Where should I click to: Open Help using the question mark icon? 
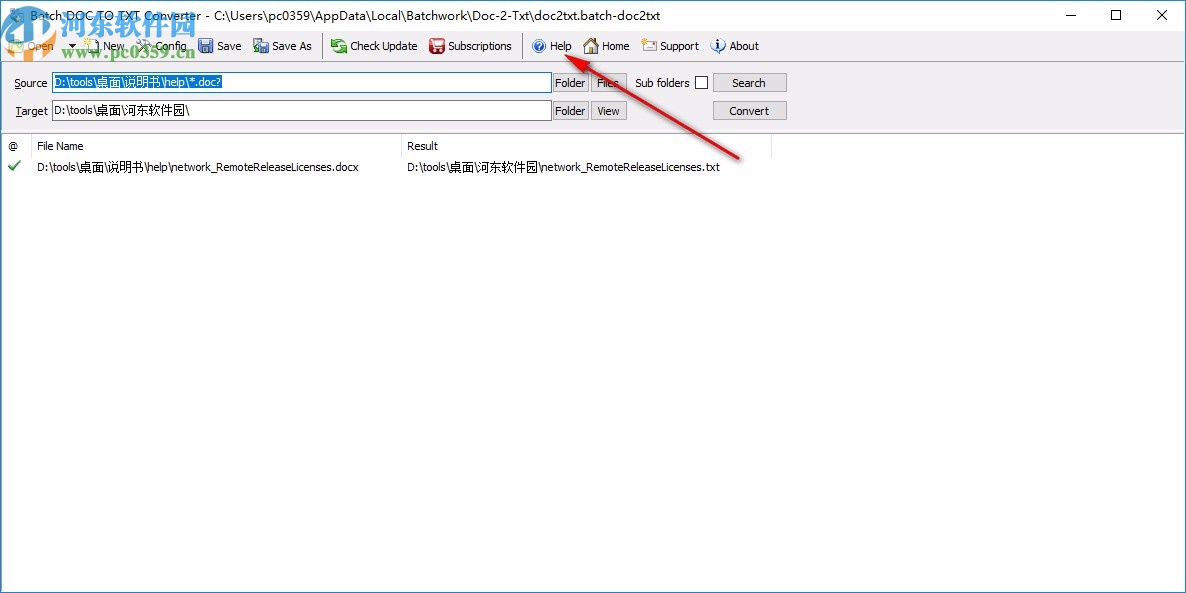coord(552,45)
